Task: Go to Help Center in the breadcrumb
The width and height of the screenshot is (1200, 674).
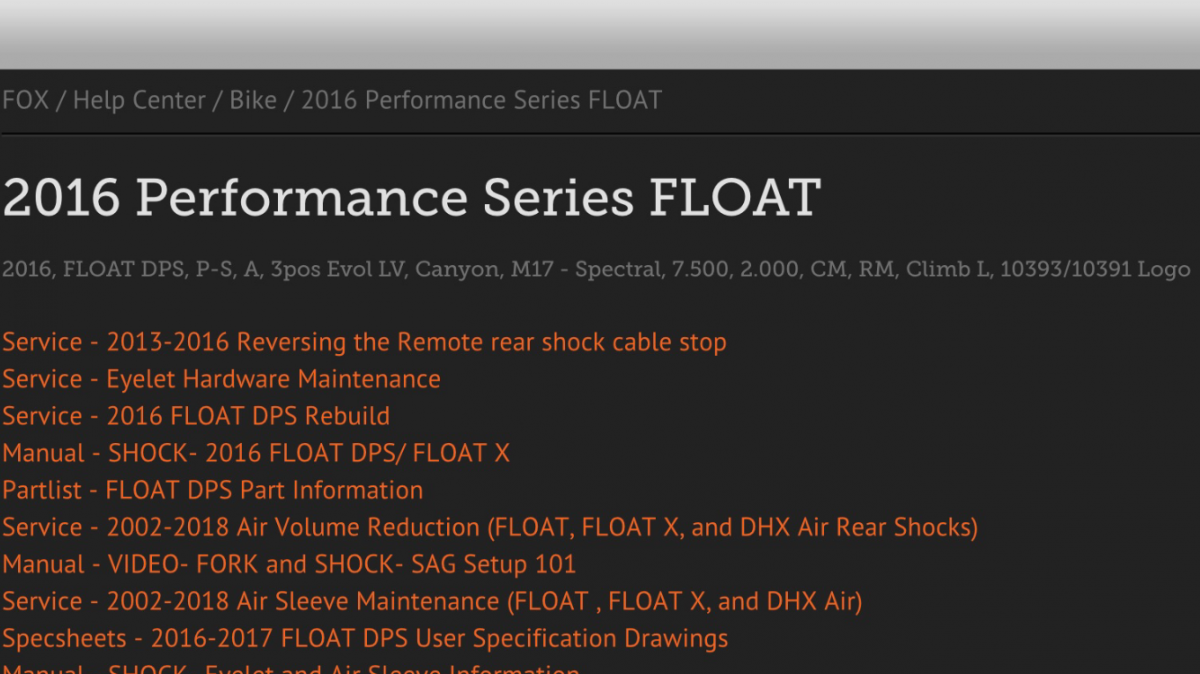Action: click(139, 100)
